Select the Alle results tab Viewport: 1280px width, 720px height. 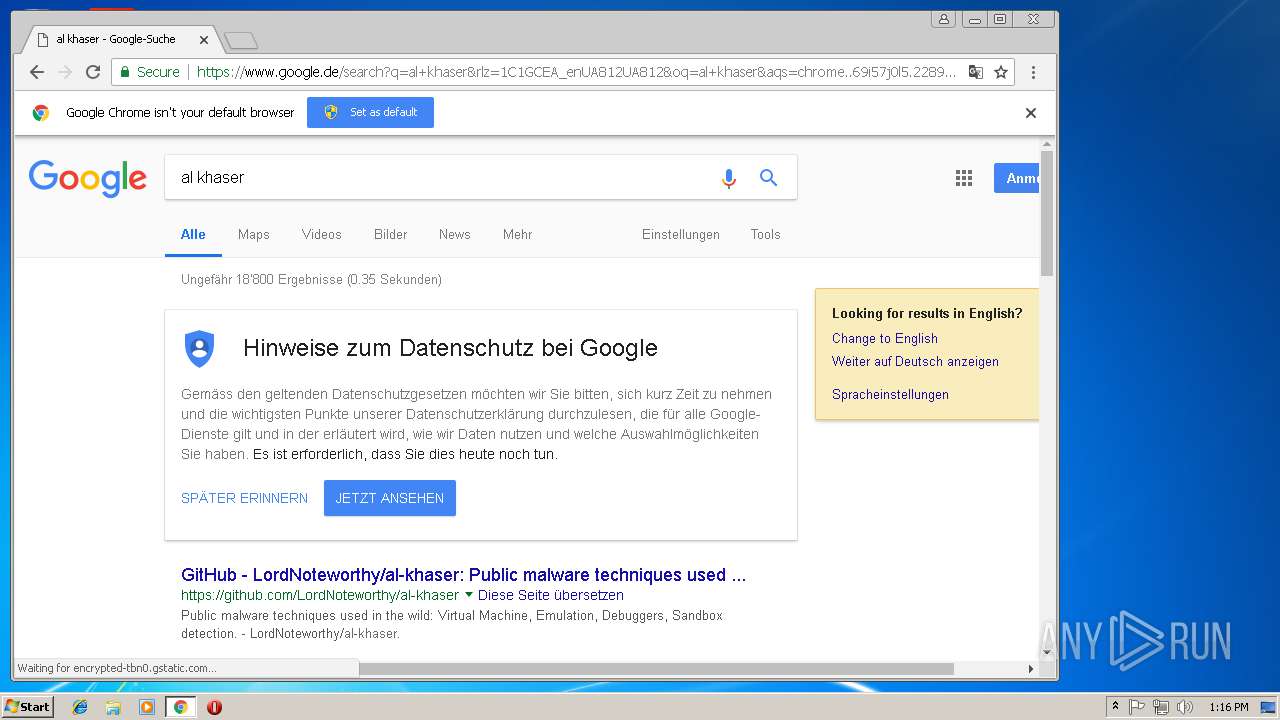point(193,234)
